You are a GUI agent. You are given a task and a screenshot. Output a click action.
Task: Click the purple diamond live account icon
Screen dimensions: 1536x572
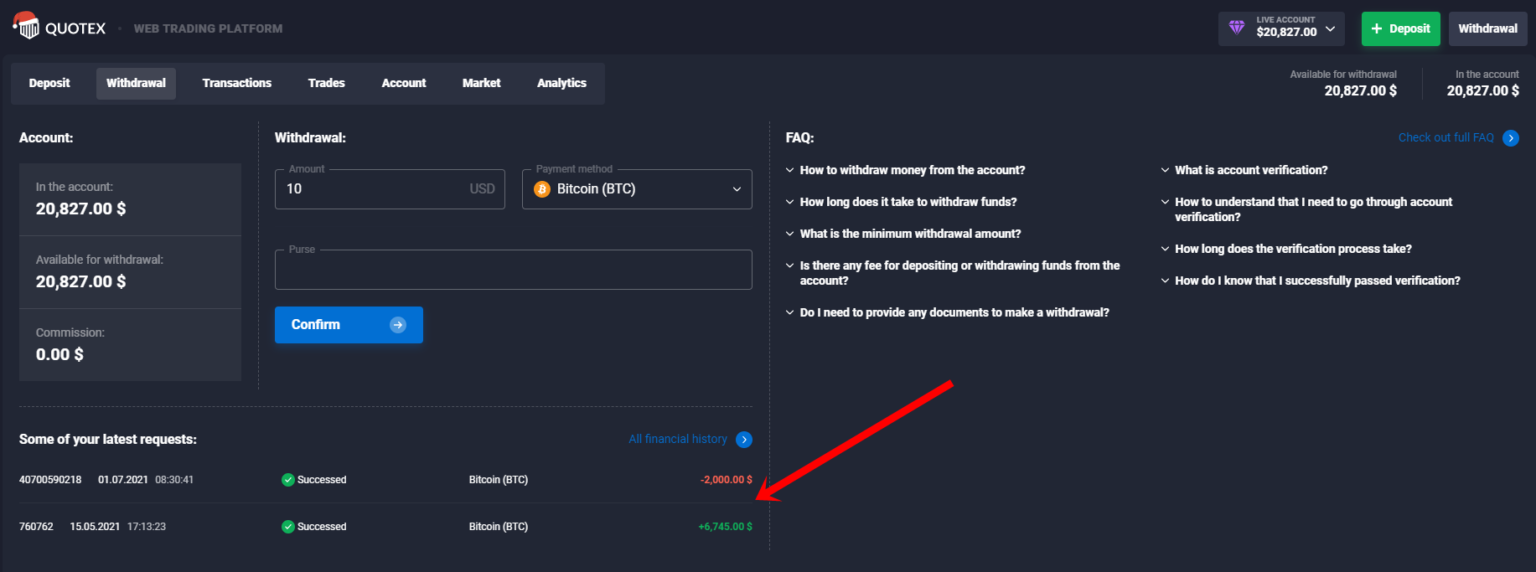1237,29
